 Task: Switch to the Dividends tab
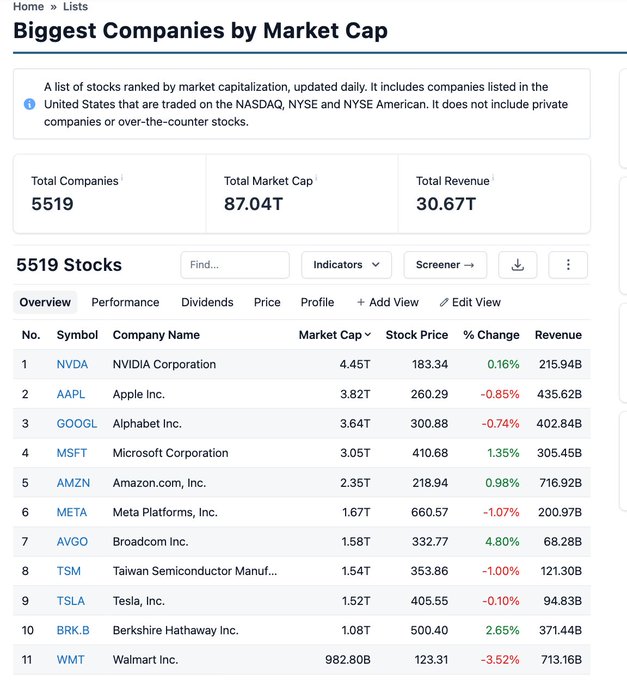[207, 302]
